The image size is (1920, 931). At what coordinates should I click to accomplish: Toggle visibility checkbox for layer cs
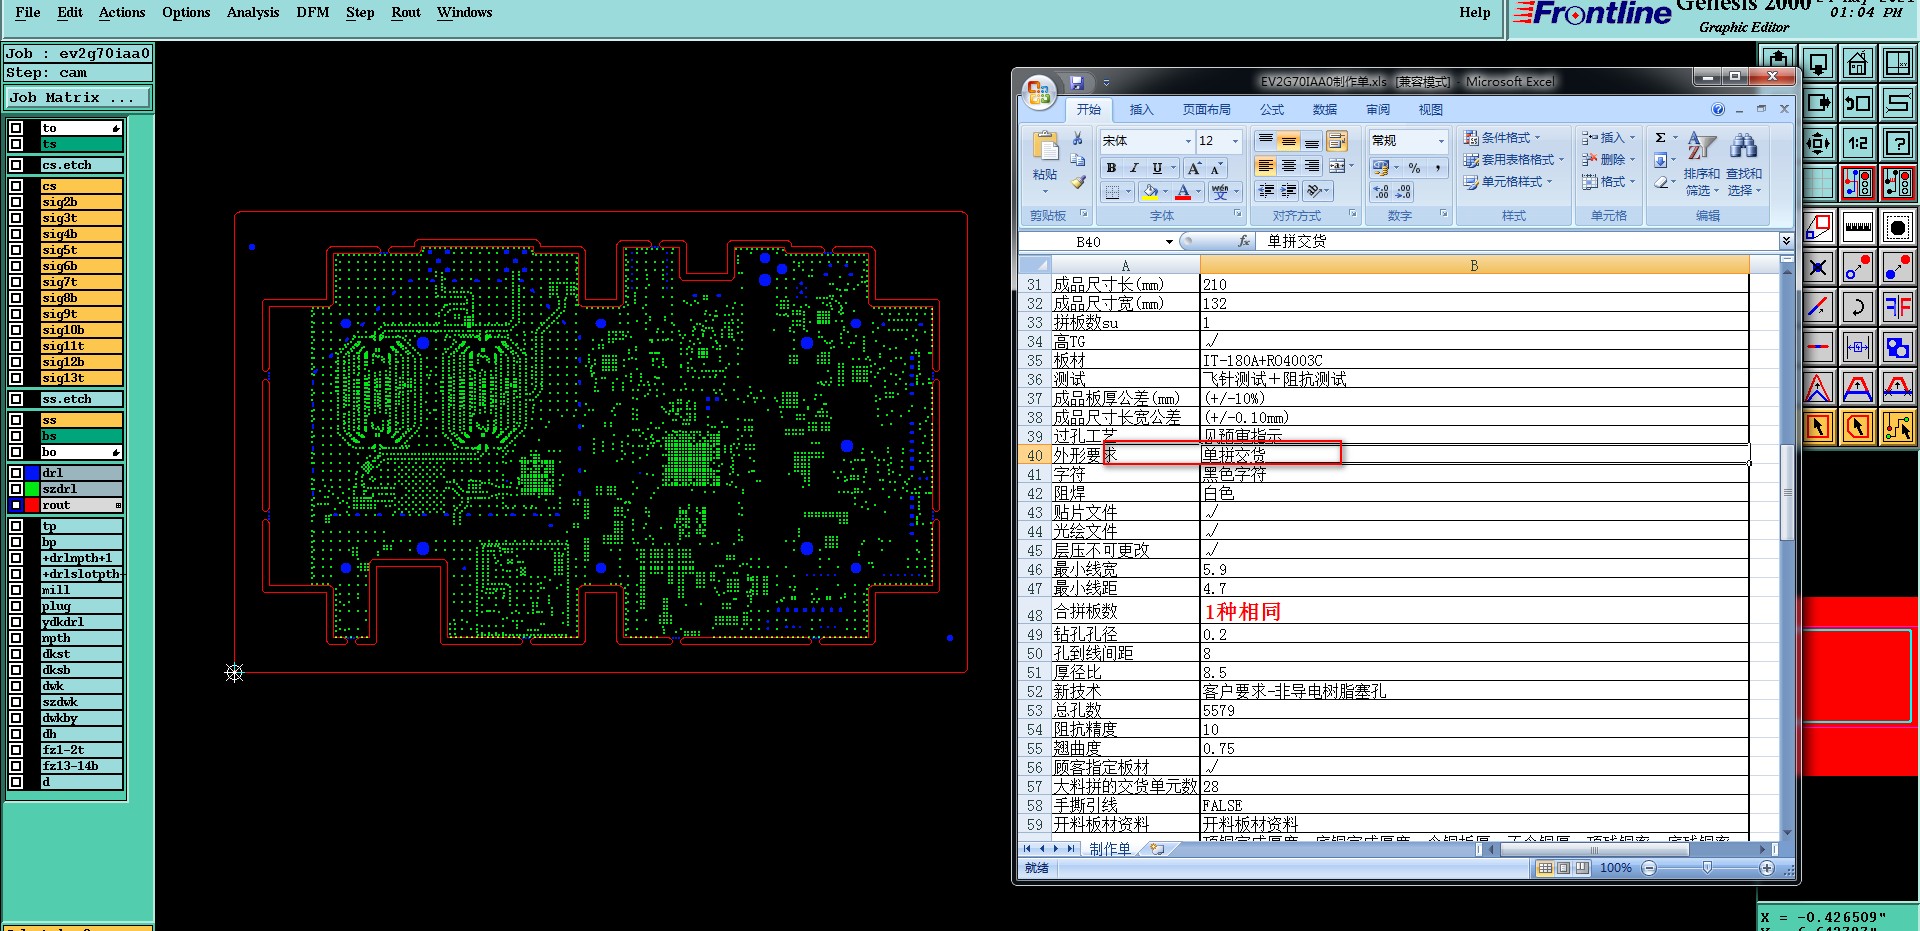coord(16,186)
